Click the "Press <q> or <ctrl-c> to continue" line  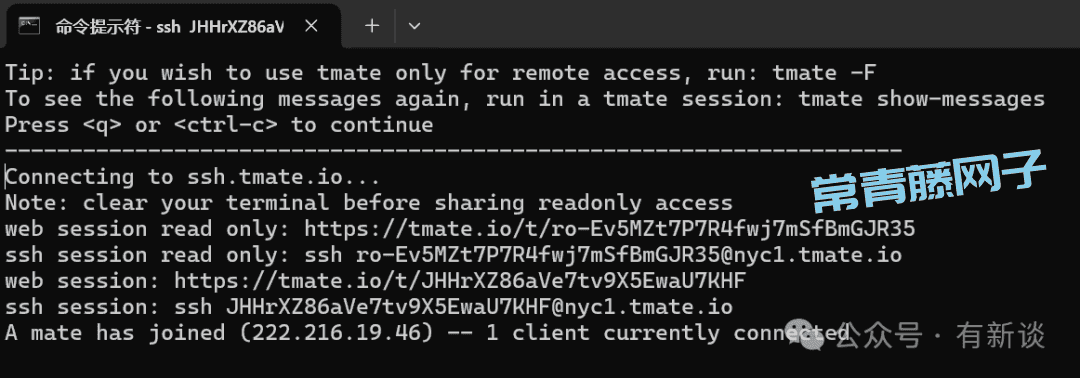(219, 125)
